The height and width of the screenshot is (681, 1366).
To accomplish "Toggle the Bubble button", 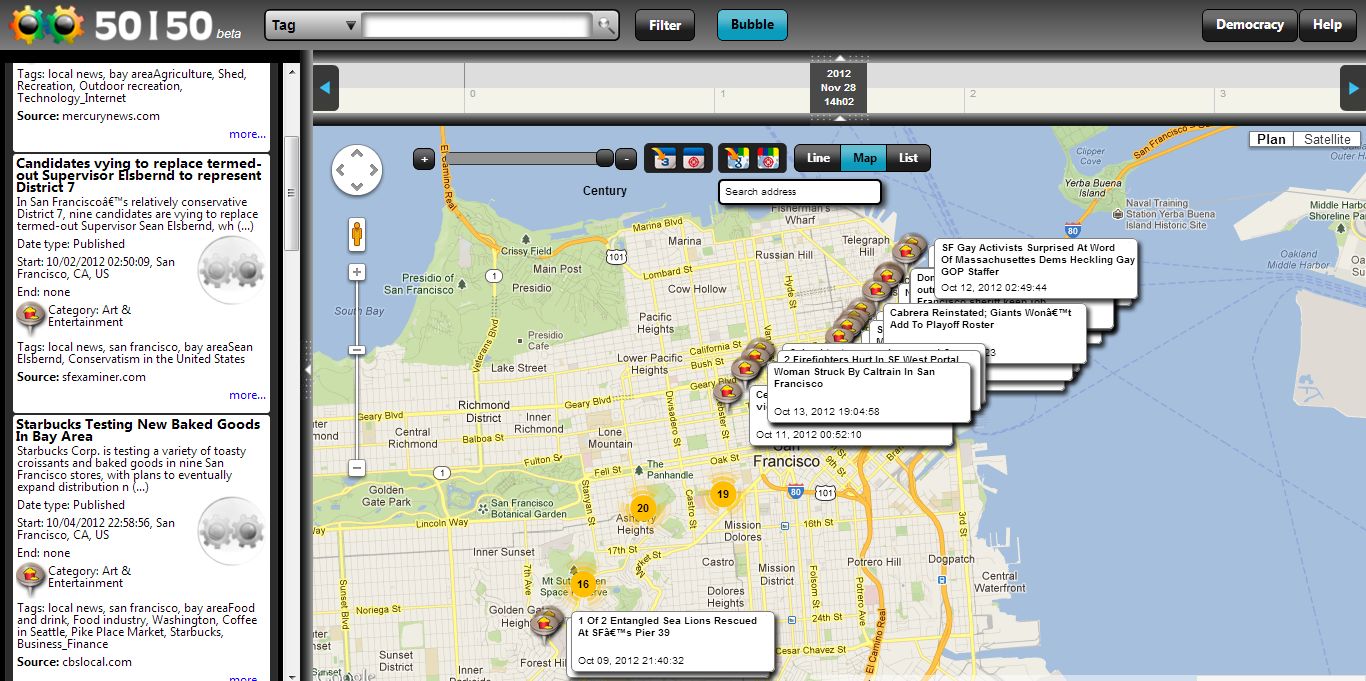I will pos(752,25).
